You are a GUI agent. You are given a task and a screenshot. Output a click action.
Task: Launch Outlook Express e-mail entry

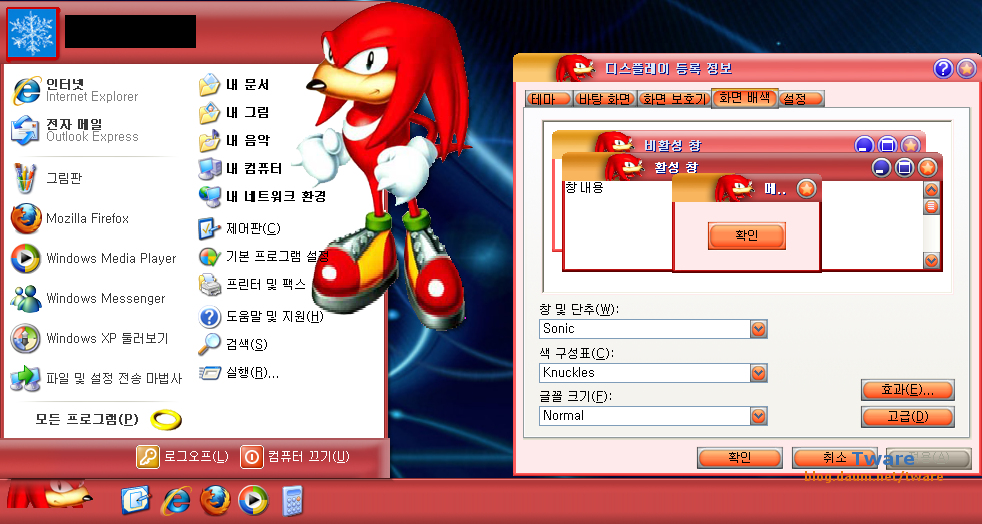point(75,130)
